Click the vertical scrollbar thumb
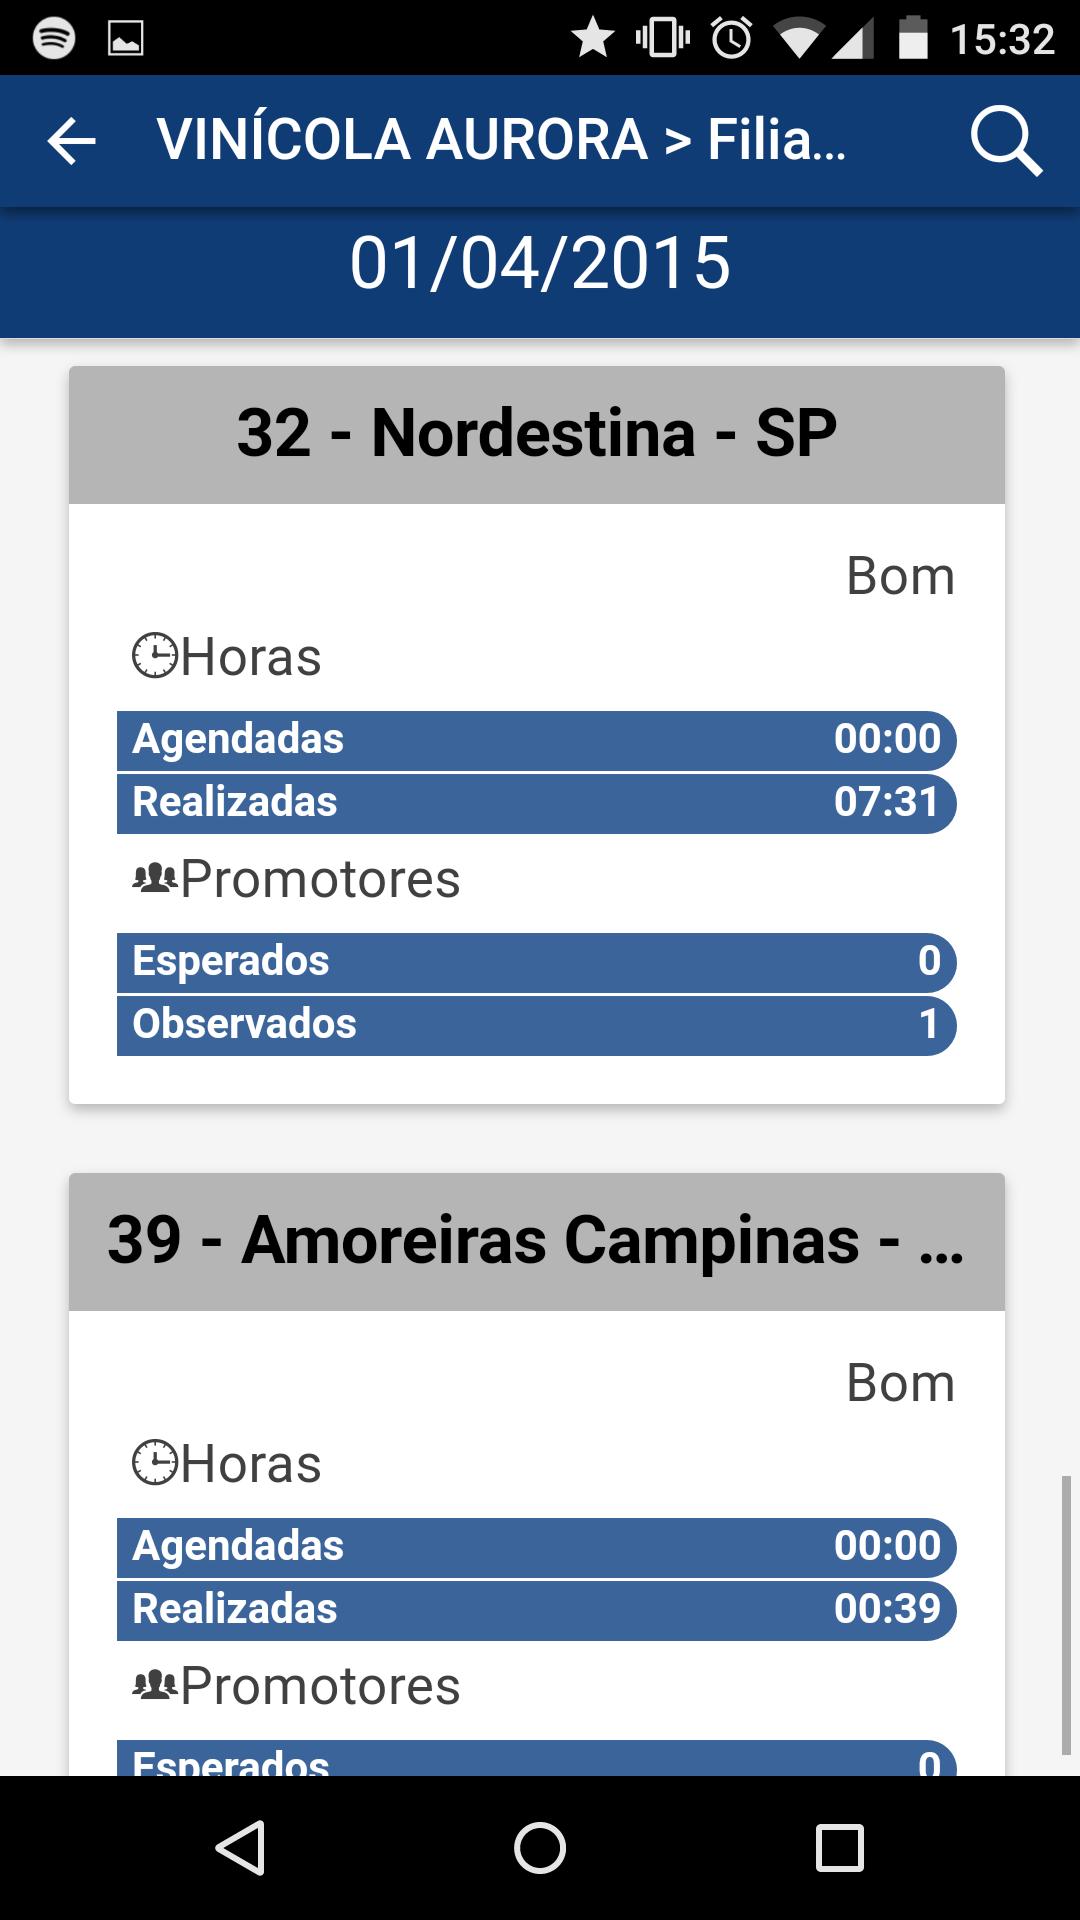This screenshot has width=1080, height=1920. 1066,1614
